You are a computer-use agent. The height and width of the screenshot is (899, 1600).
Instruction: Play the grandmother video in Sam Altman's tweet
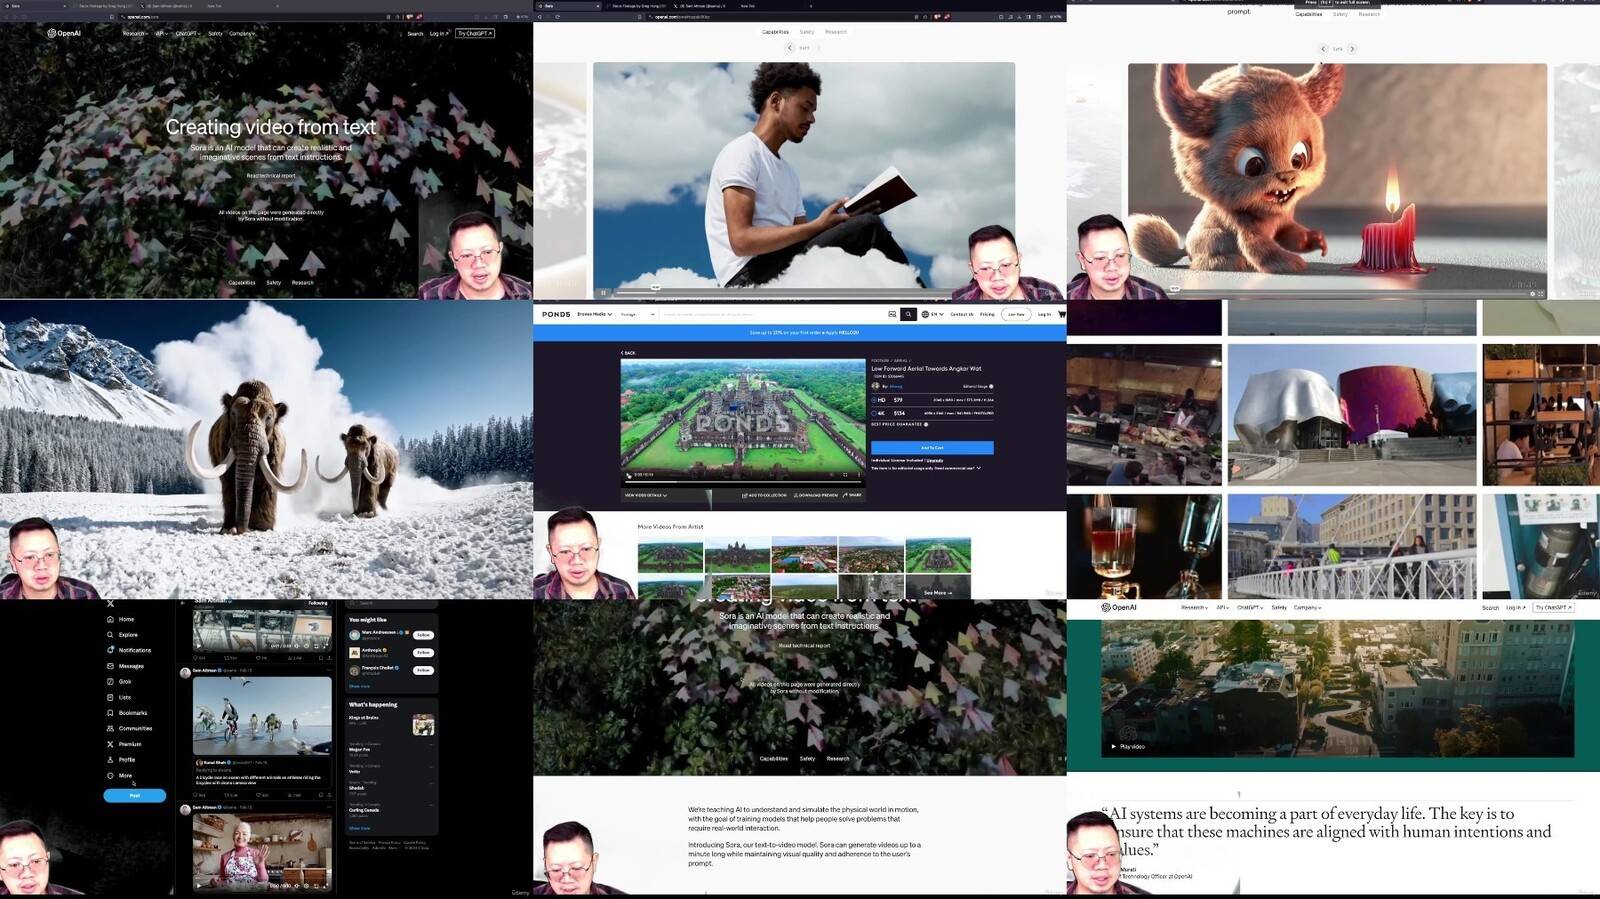click(x=198, y=885)
